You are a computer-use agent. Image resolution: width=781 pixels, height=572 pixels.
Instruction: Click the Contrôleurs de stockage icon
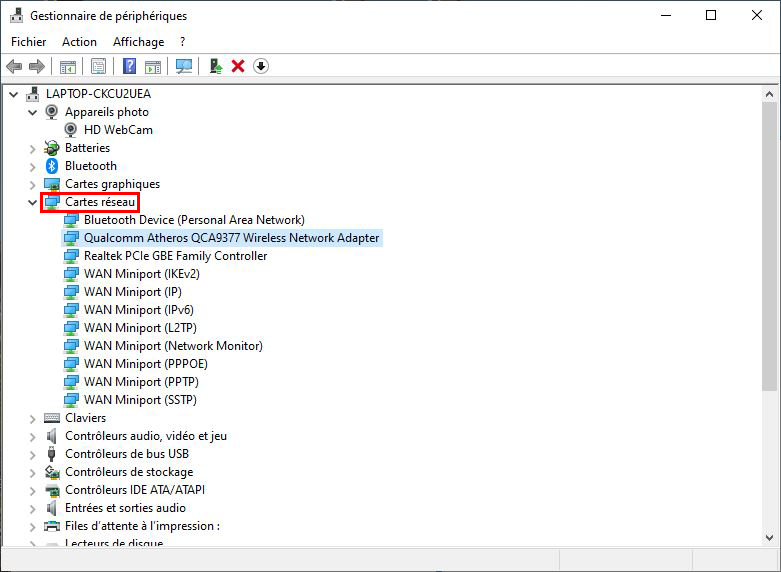coord(52,472)
